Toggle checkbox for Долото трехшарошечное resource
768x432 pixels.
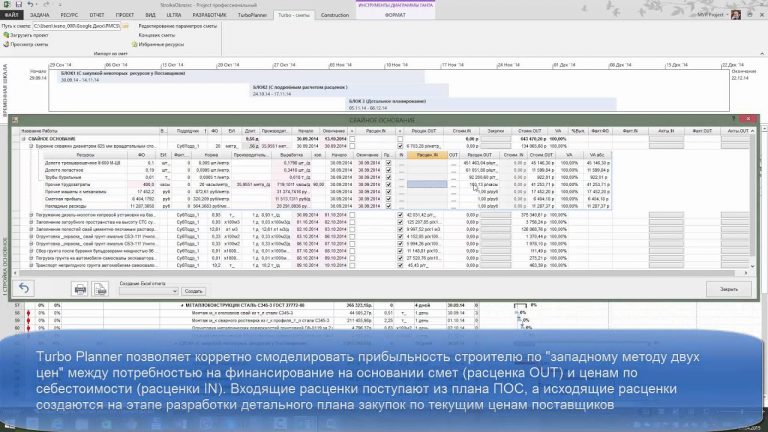(388, 163)
